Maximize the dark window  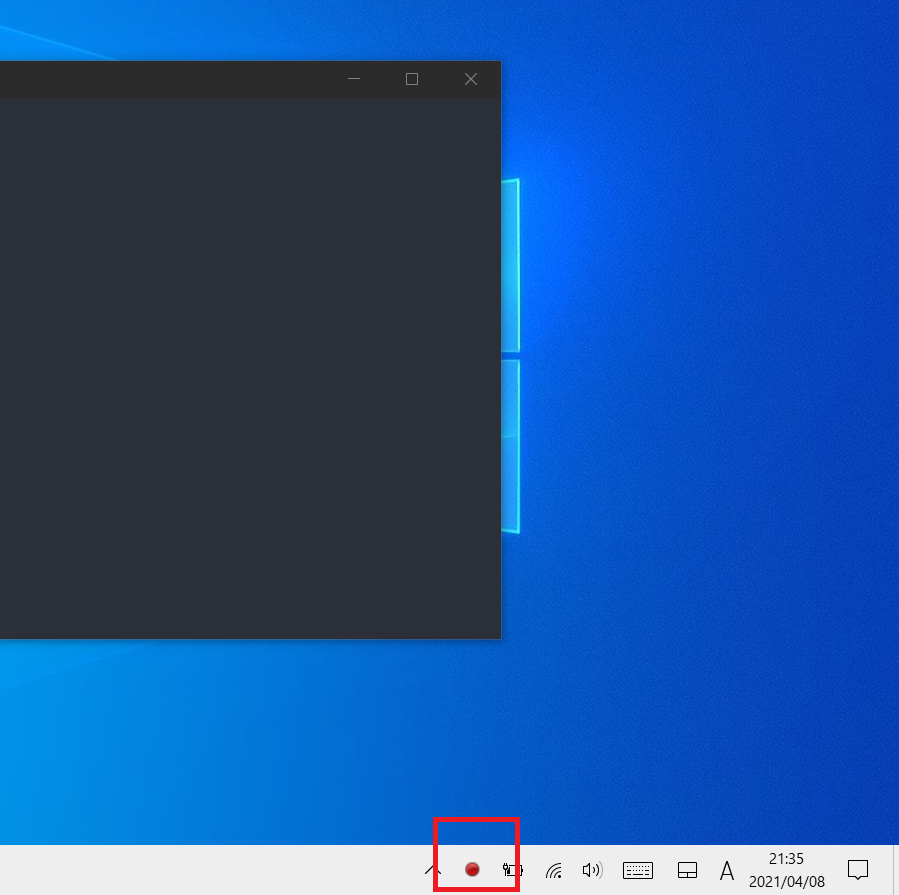(x=412, y=79)
